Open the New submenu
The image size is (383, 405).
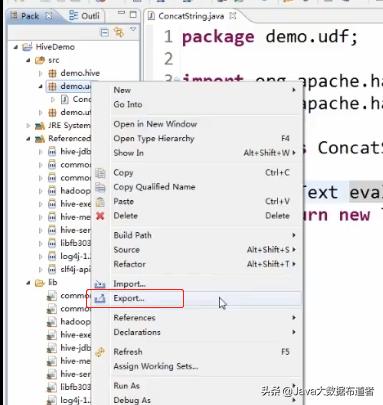tap(198, 90)
